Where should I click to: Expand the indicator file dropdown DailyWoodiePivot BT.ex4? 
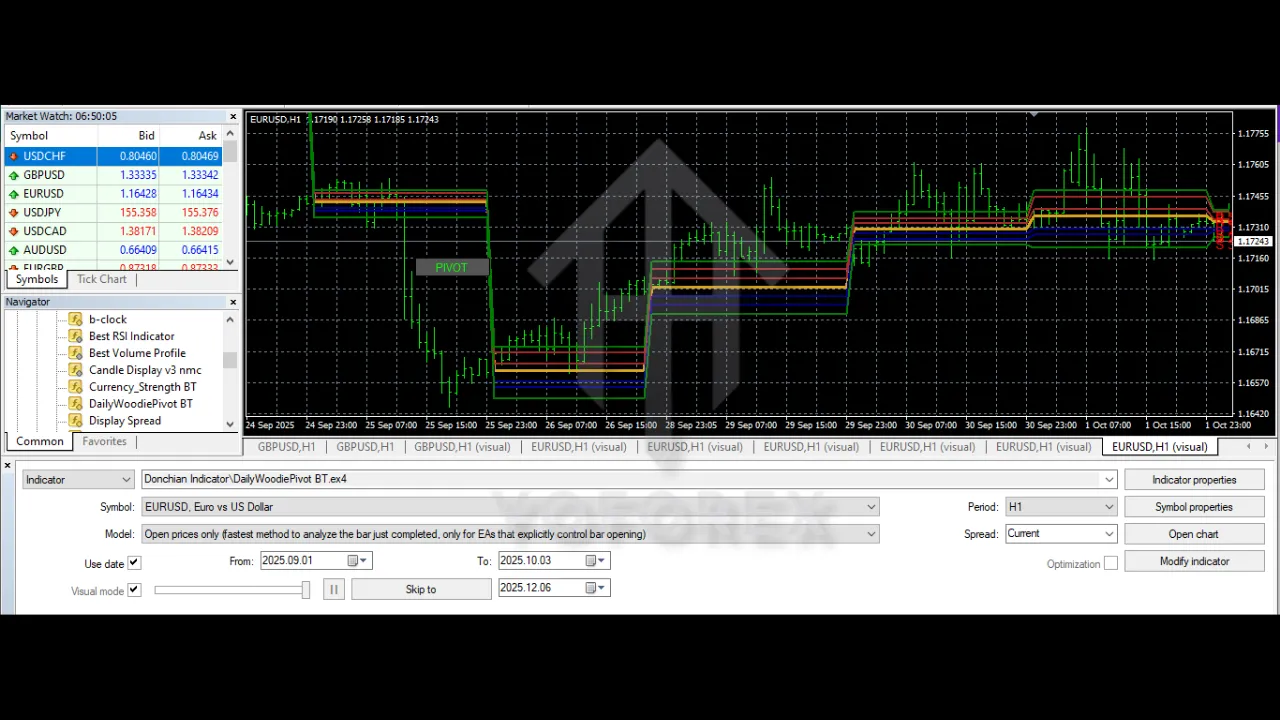coord(1108,480)
